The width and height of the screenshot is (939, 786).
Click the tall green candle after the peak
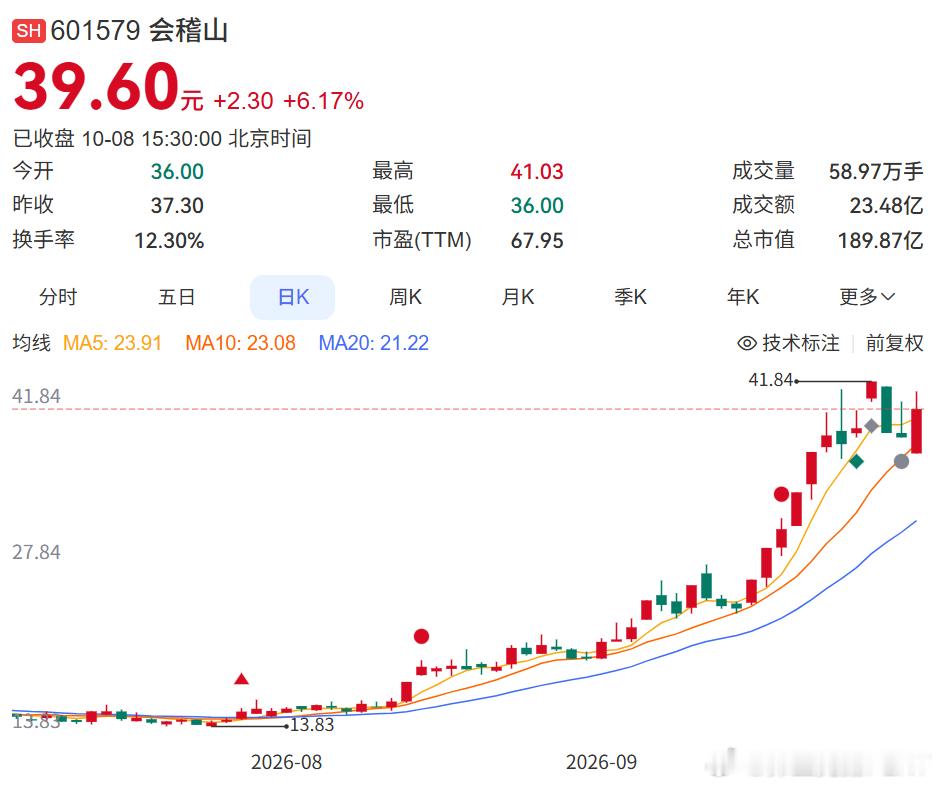(886, 409)
